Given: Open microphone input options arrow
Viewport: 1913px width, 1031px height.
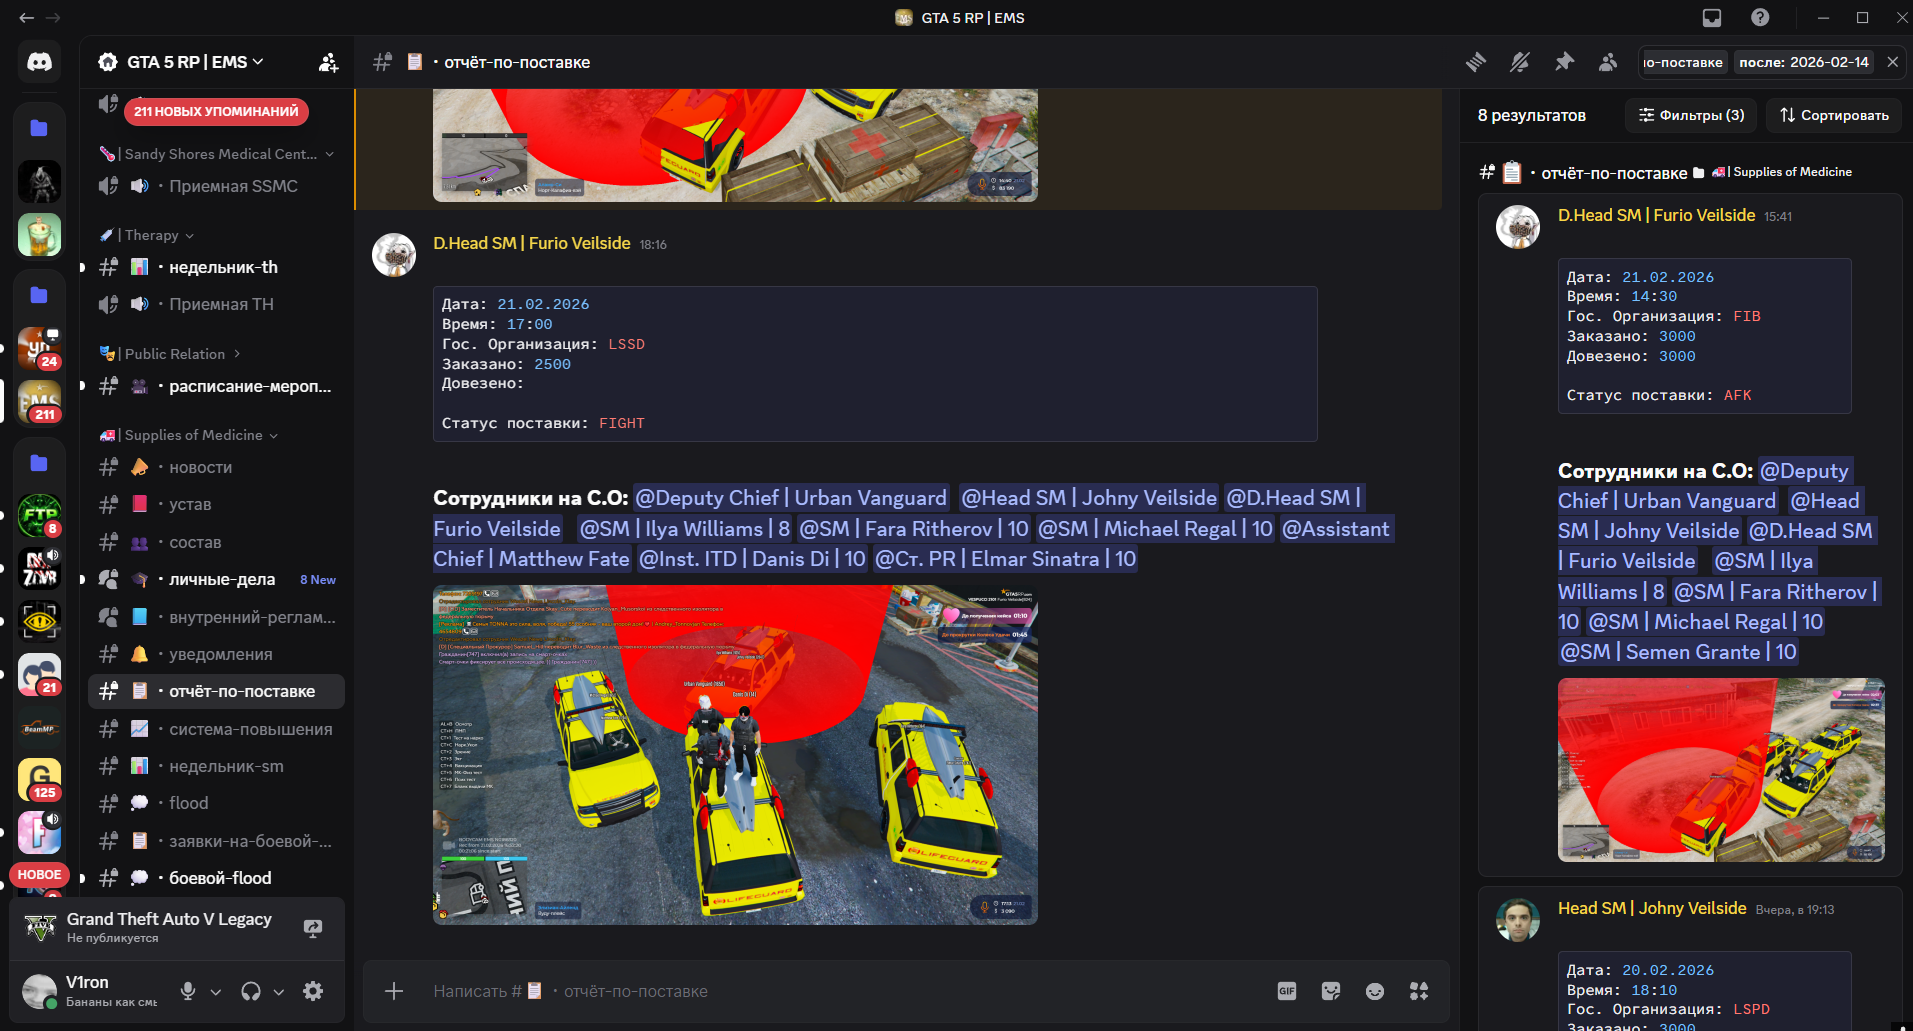Looking at the screenshot, I should pos(216,991).
